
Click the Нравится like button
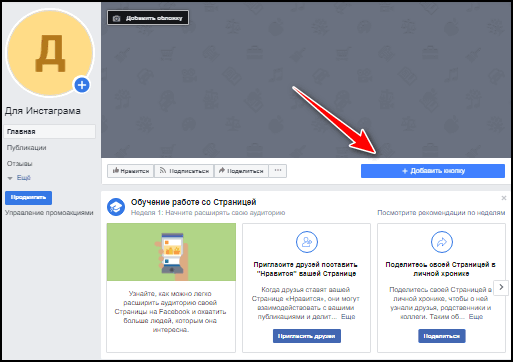pyautogui.click(x=130, y=171)
